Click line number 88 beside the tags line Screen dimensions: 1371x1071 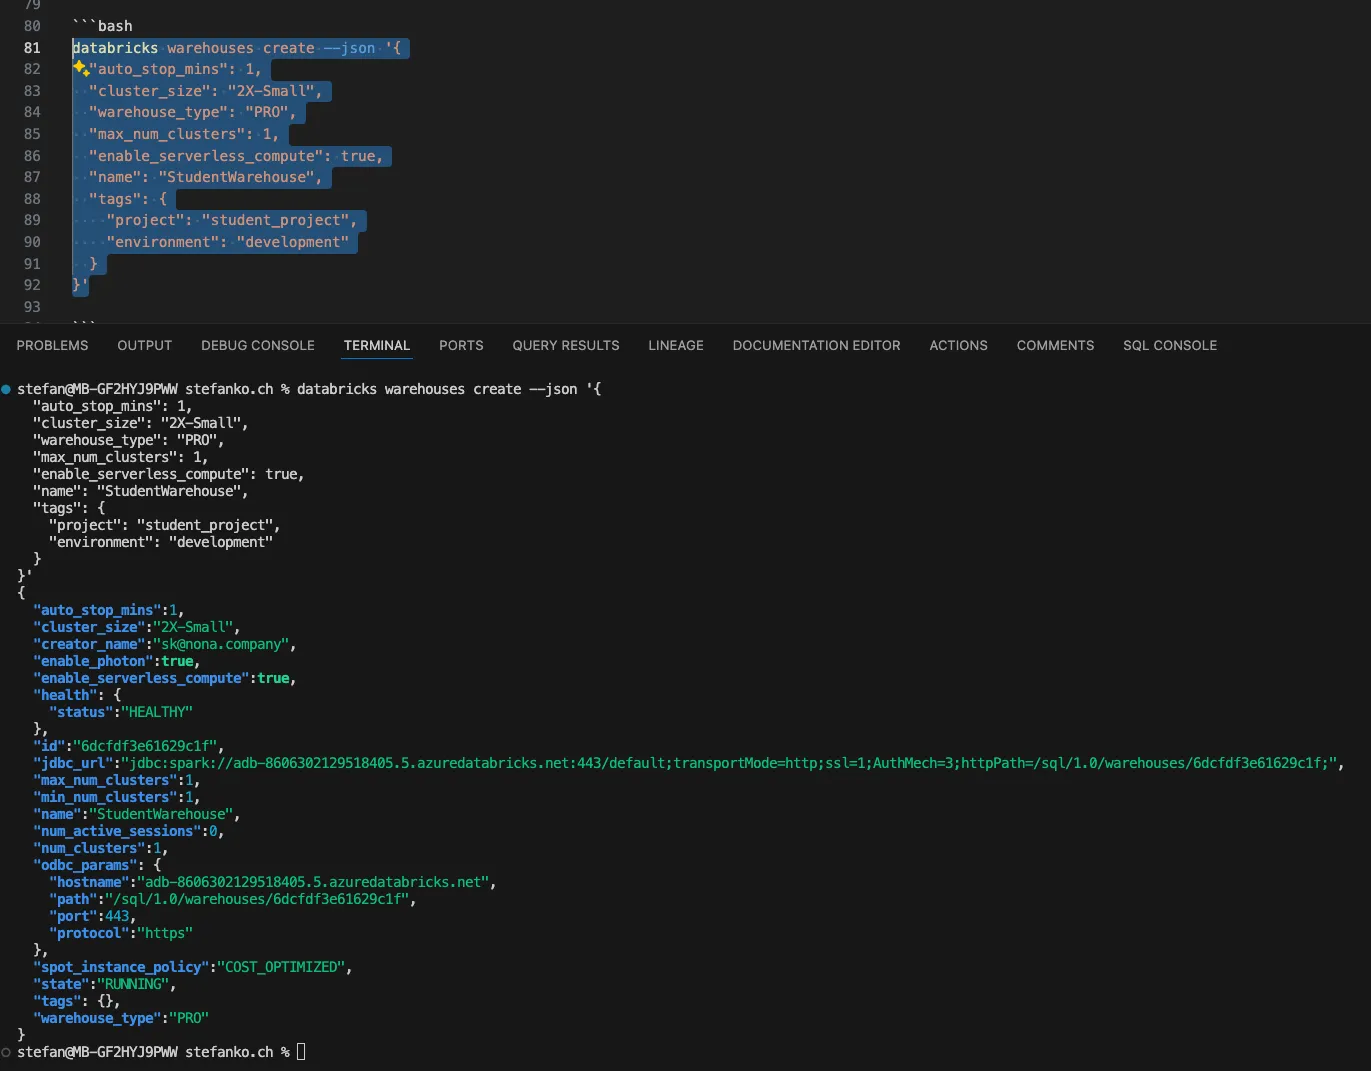point(32,199)
